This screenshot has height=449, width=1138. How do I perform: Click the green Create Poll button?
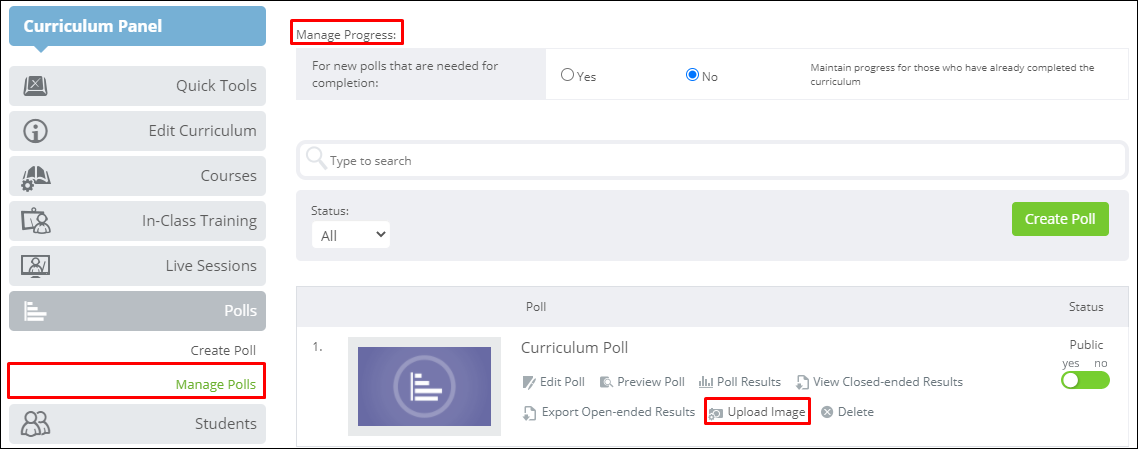pos(1060,219)
